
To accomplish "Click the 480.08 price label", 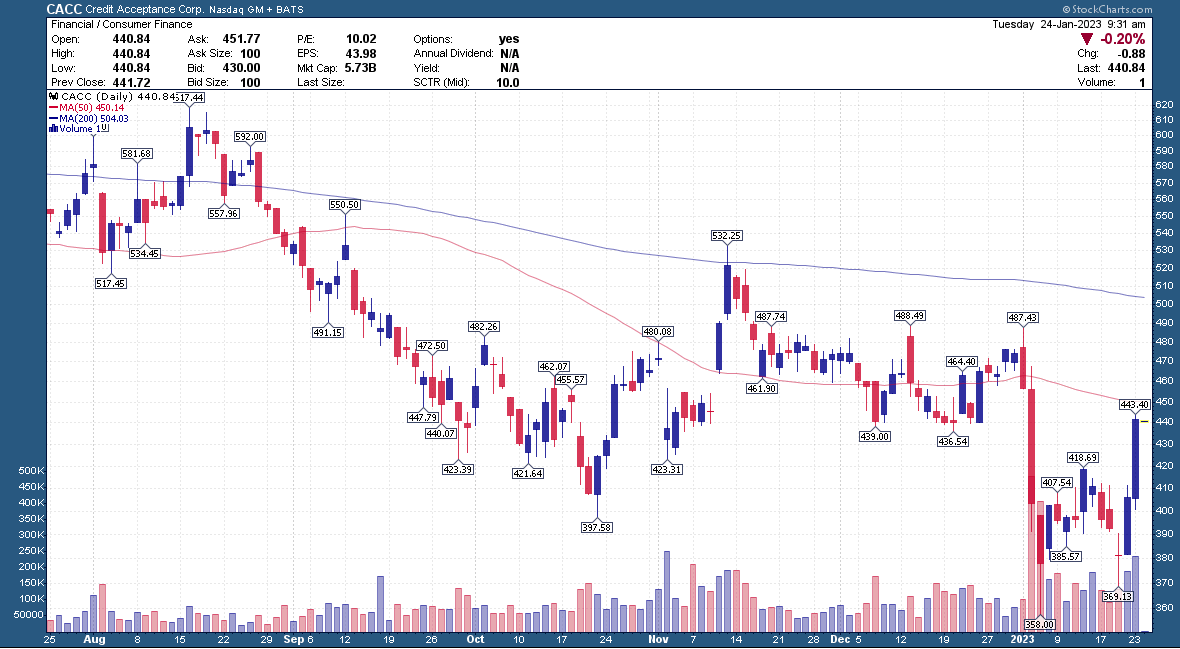I will coord(658,331).
